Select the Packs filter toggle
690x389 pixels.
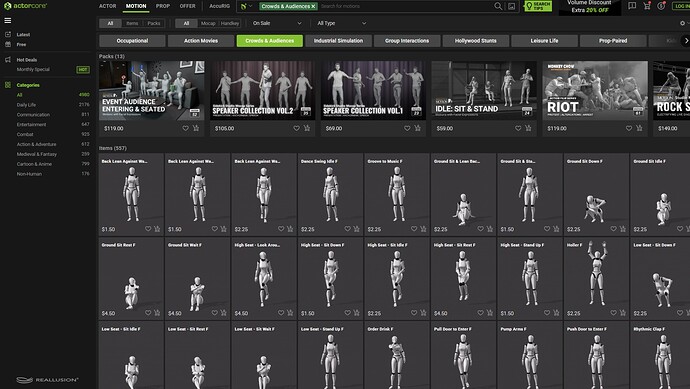pos(154,23)
